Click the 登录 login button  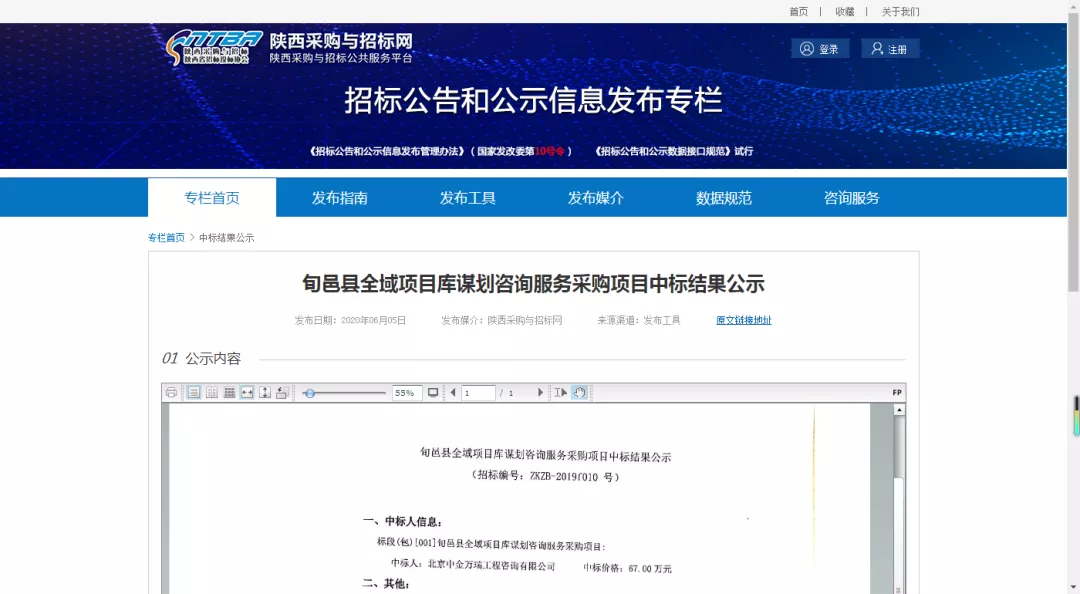(x=820, y=49)
